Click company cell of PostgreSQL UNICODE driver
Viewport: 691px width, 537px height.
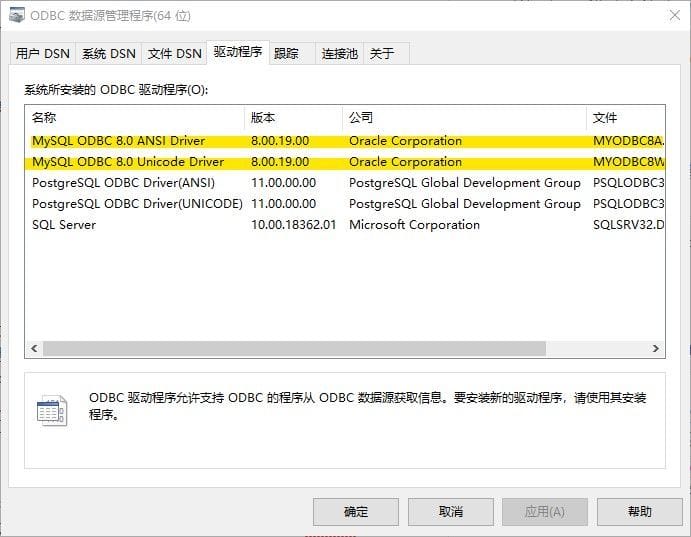464,204
